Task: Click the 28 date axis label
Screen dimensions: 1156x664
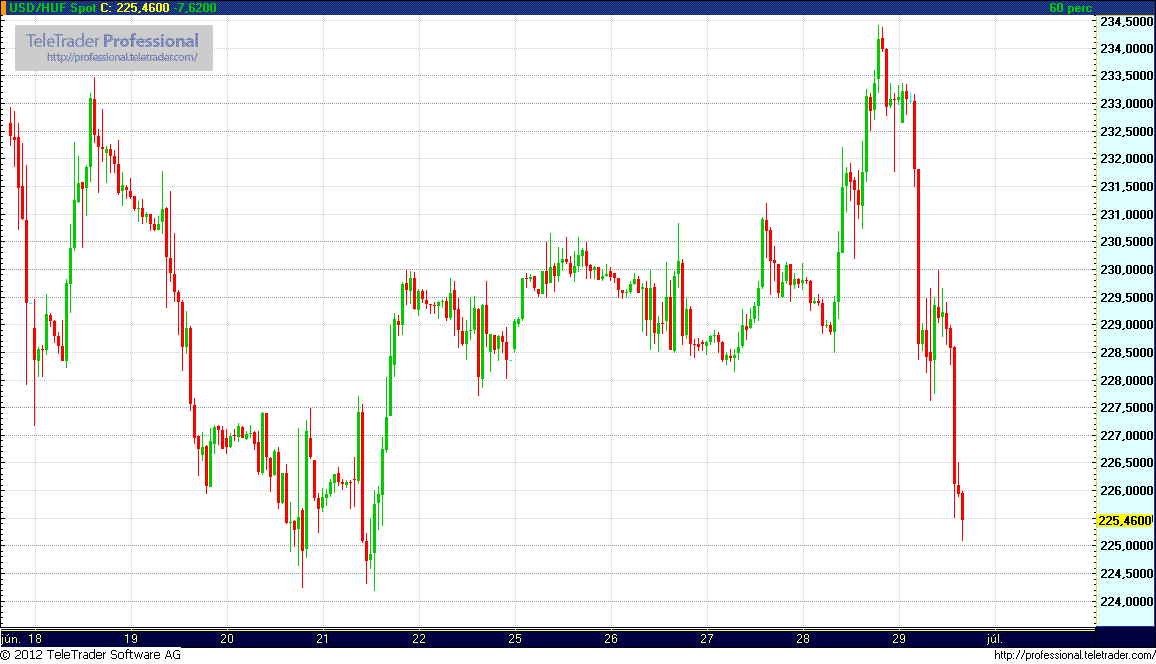Action: click(803, 639)
